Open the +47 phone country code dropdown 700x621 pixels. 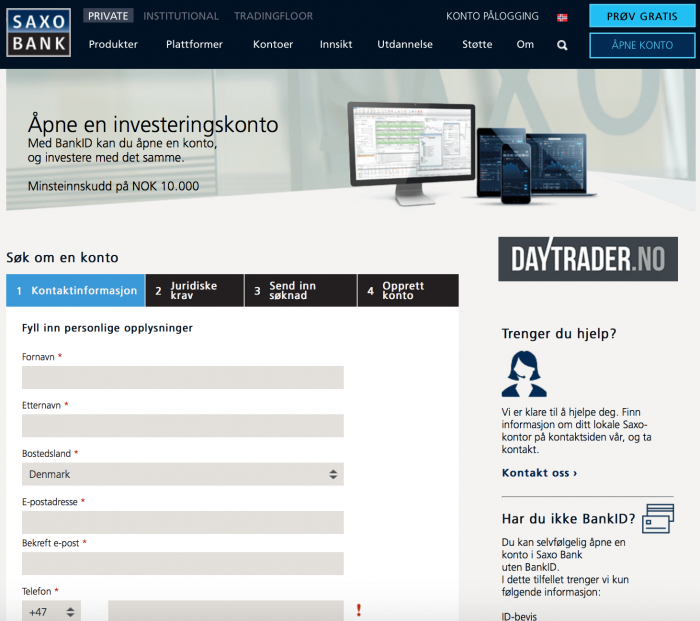coord(51,611)
